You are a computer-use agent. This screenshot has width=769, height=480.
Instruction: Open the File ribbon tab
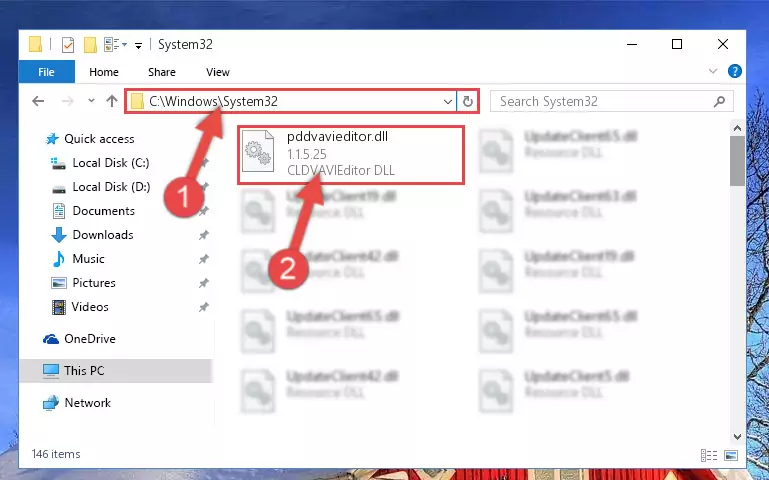point(47,72)
